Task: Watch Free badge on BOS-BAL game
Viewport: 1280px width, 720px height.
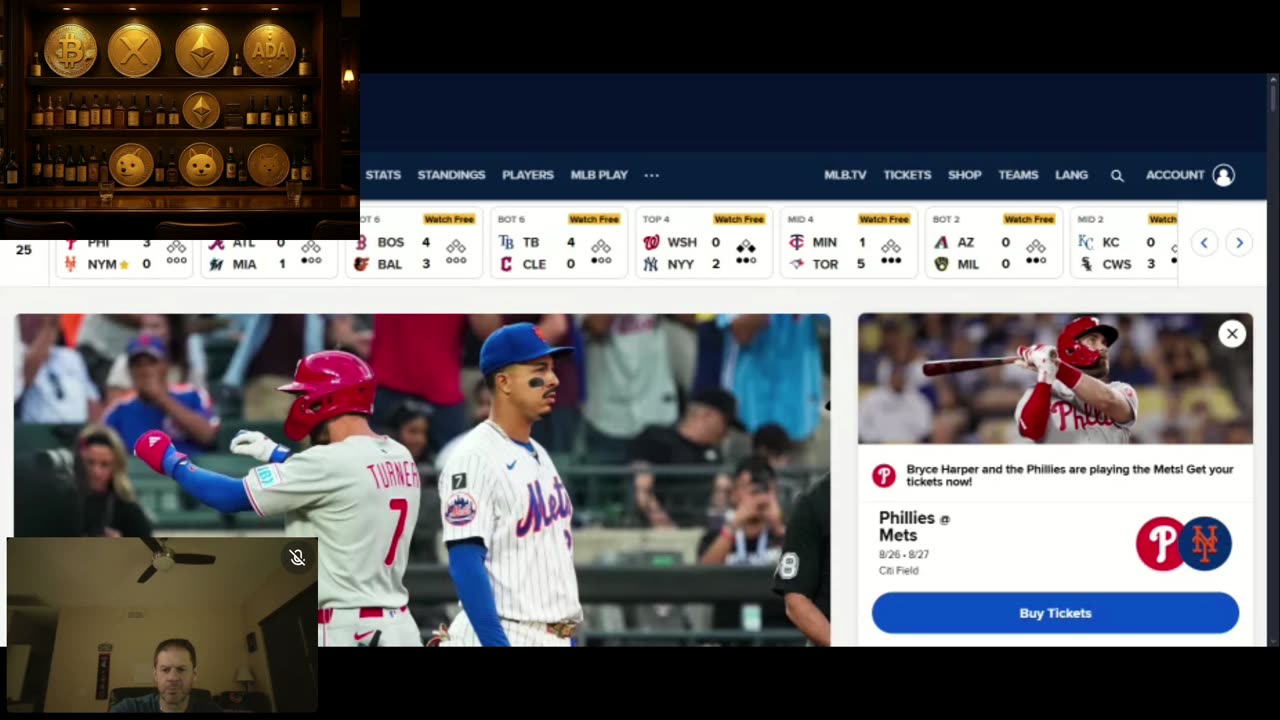Action: [x=449, y=219]
